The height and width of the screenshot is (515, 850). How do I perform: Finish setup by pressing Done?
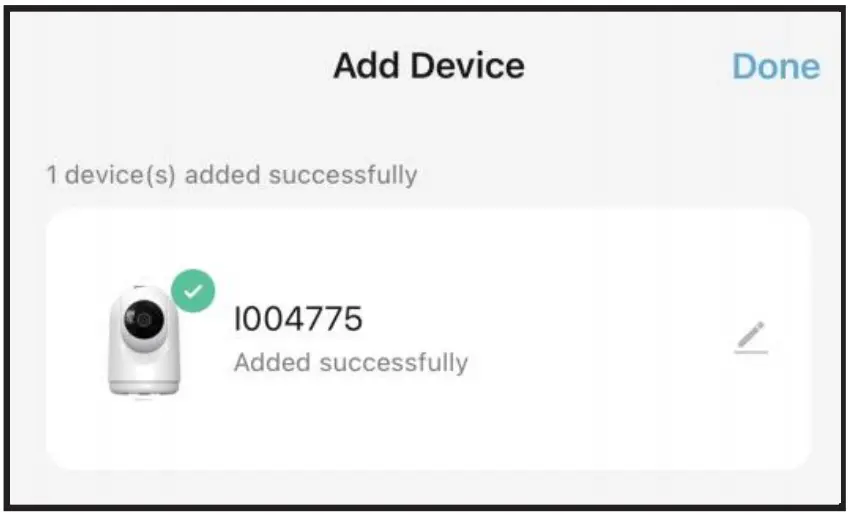point(775,67)
